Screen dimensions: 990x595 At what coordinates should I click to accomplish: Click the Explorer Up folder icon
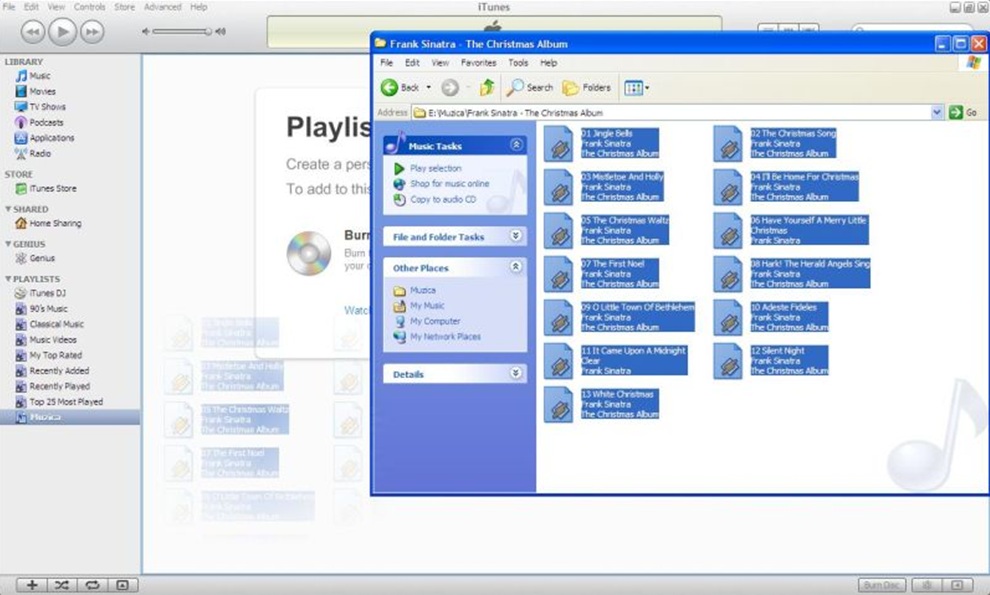point(486,88)
